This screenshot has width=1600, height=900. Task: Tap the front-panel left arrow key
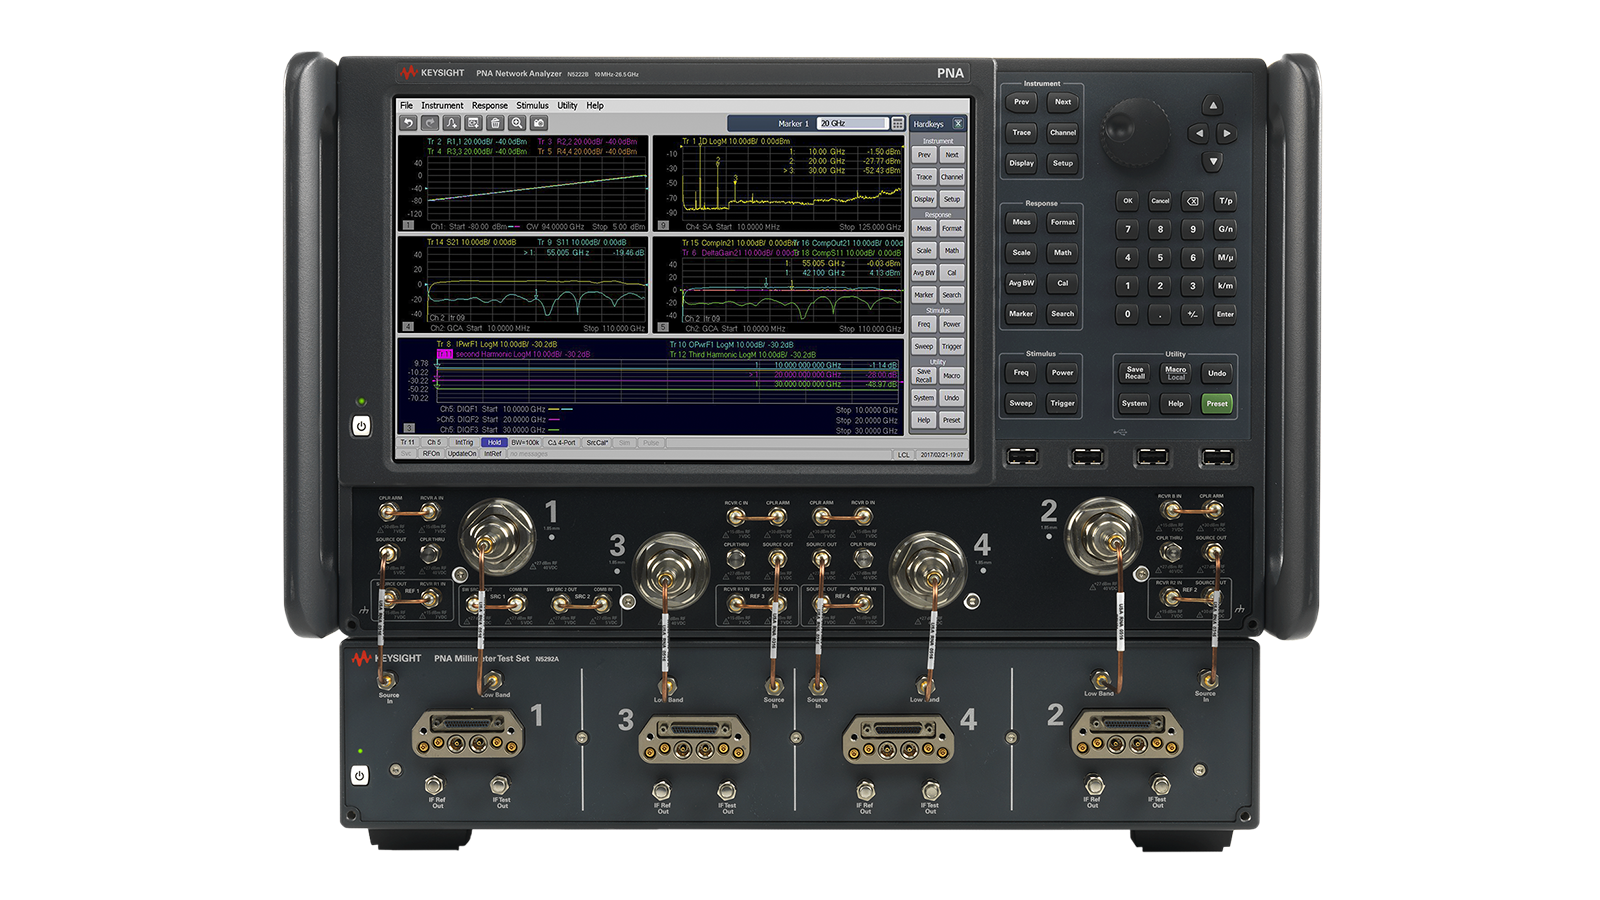pos(1198,133)
